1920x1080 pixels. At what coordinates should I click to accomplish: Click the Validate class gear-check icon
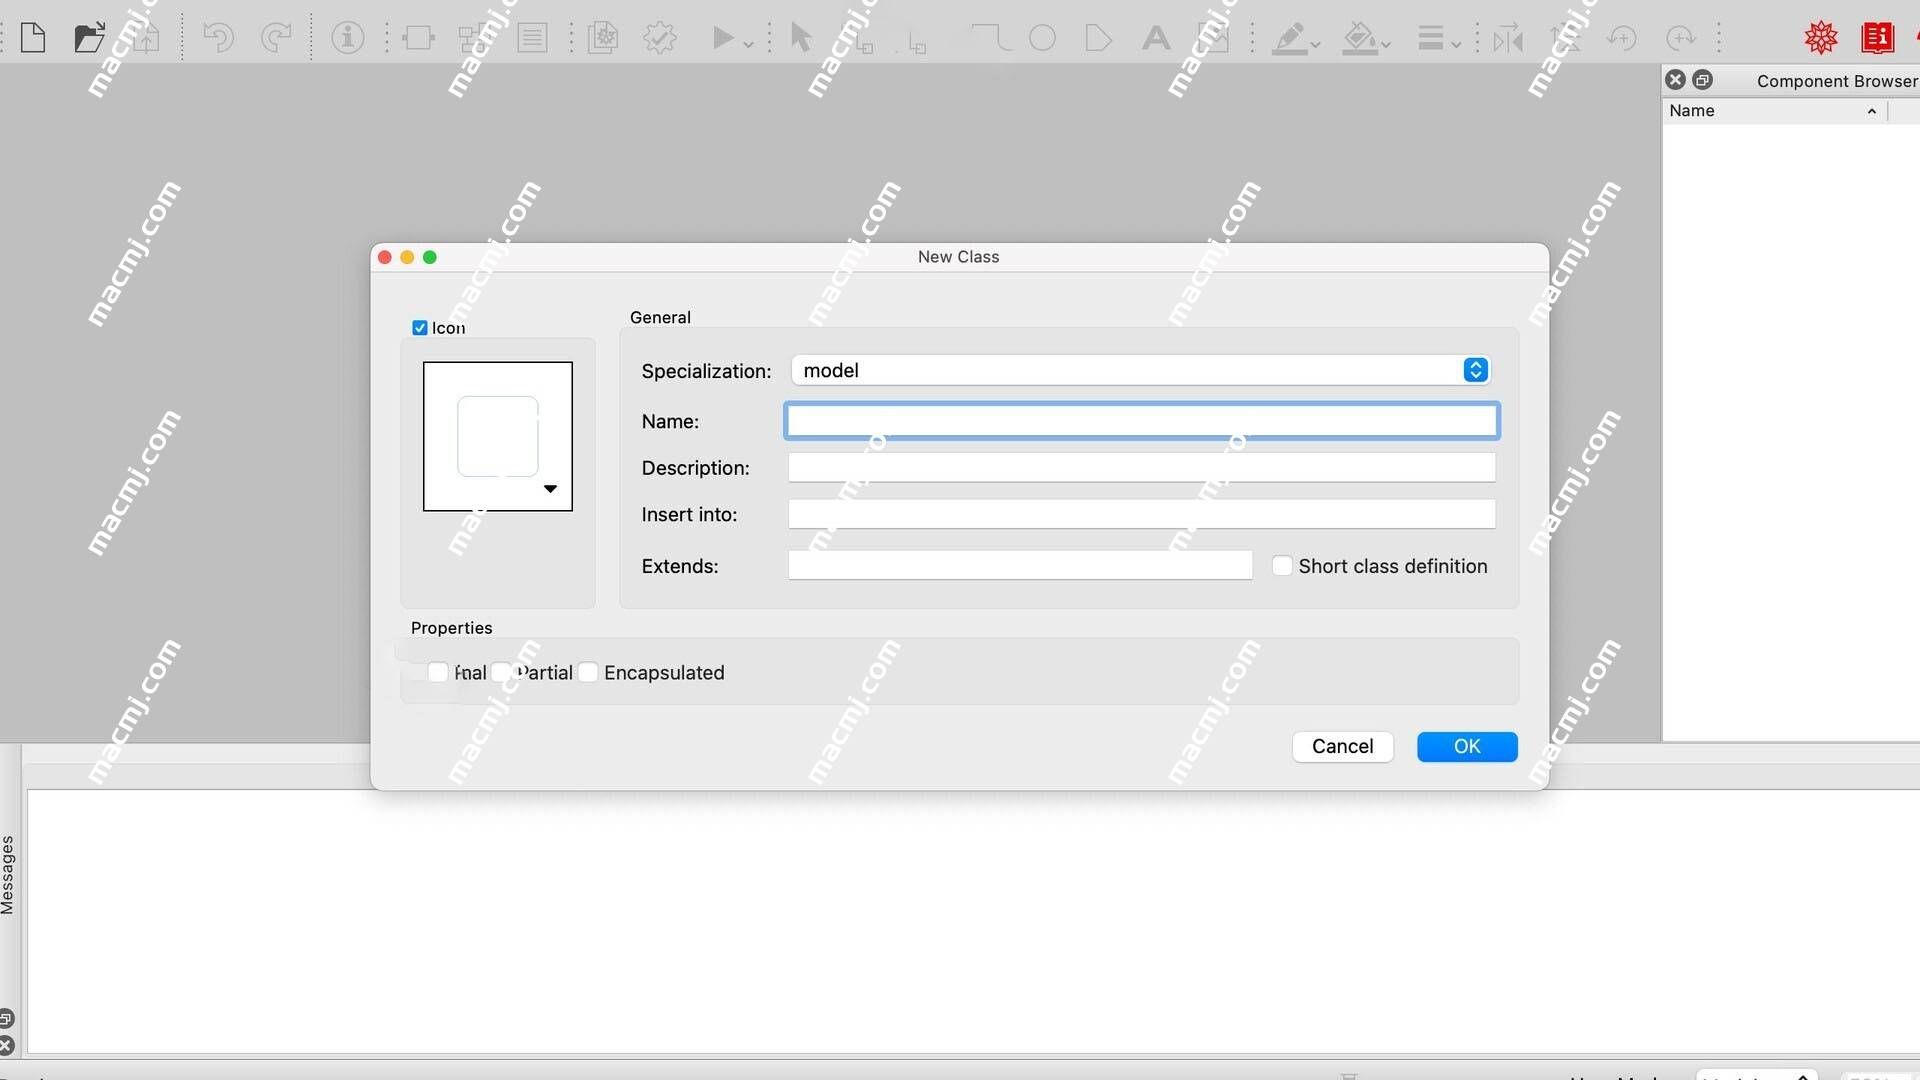[660, 38]
